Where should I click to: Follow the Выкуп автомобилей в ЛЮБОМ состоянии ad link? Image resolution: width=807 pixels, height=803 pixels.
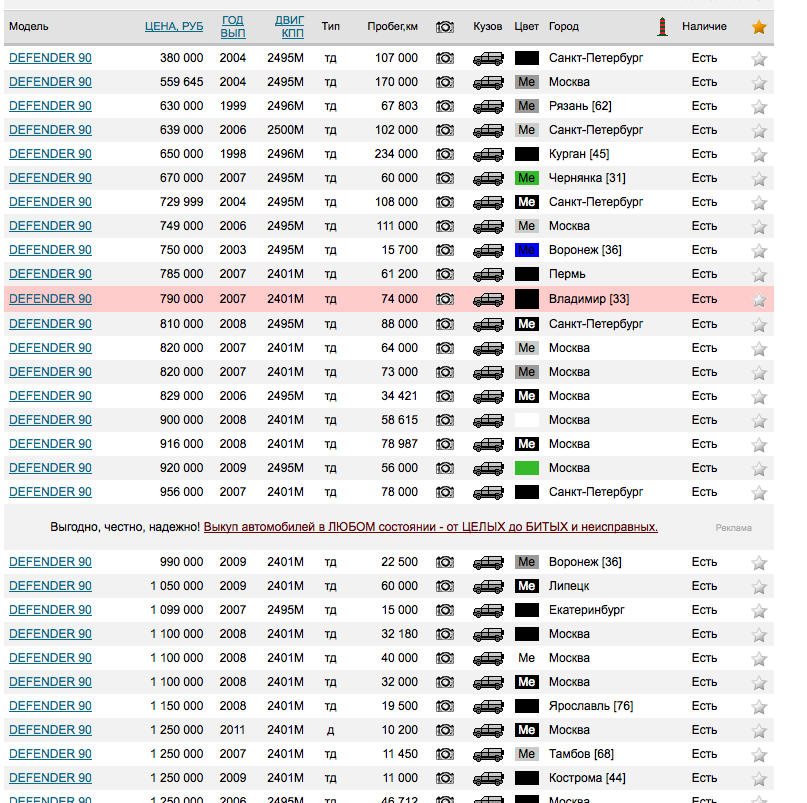click(x=431, y=527)
